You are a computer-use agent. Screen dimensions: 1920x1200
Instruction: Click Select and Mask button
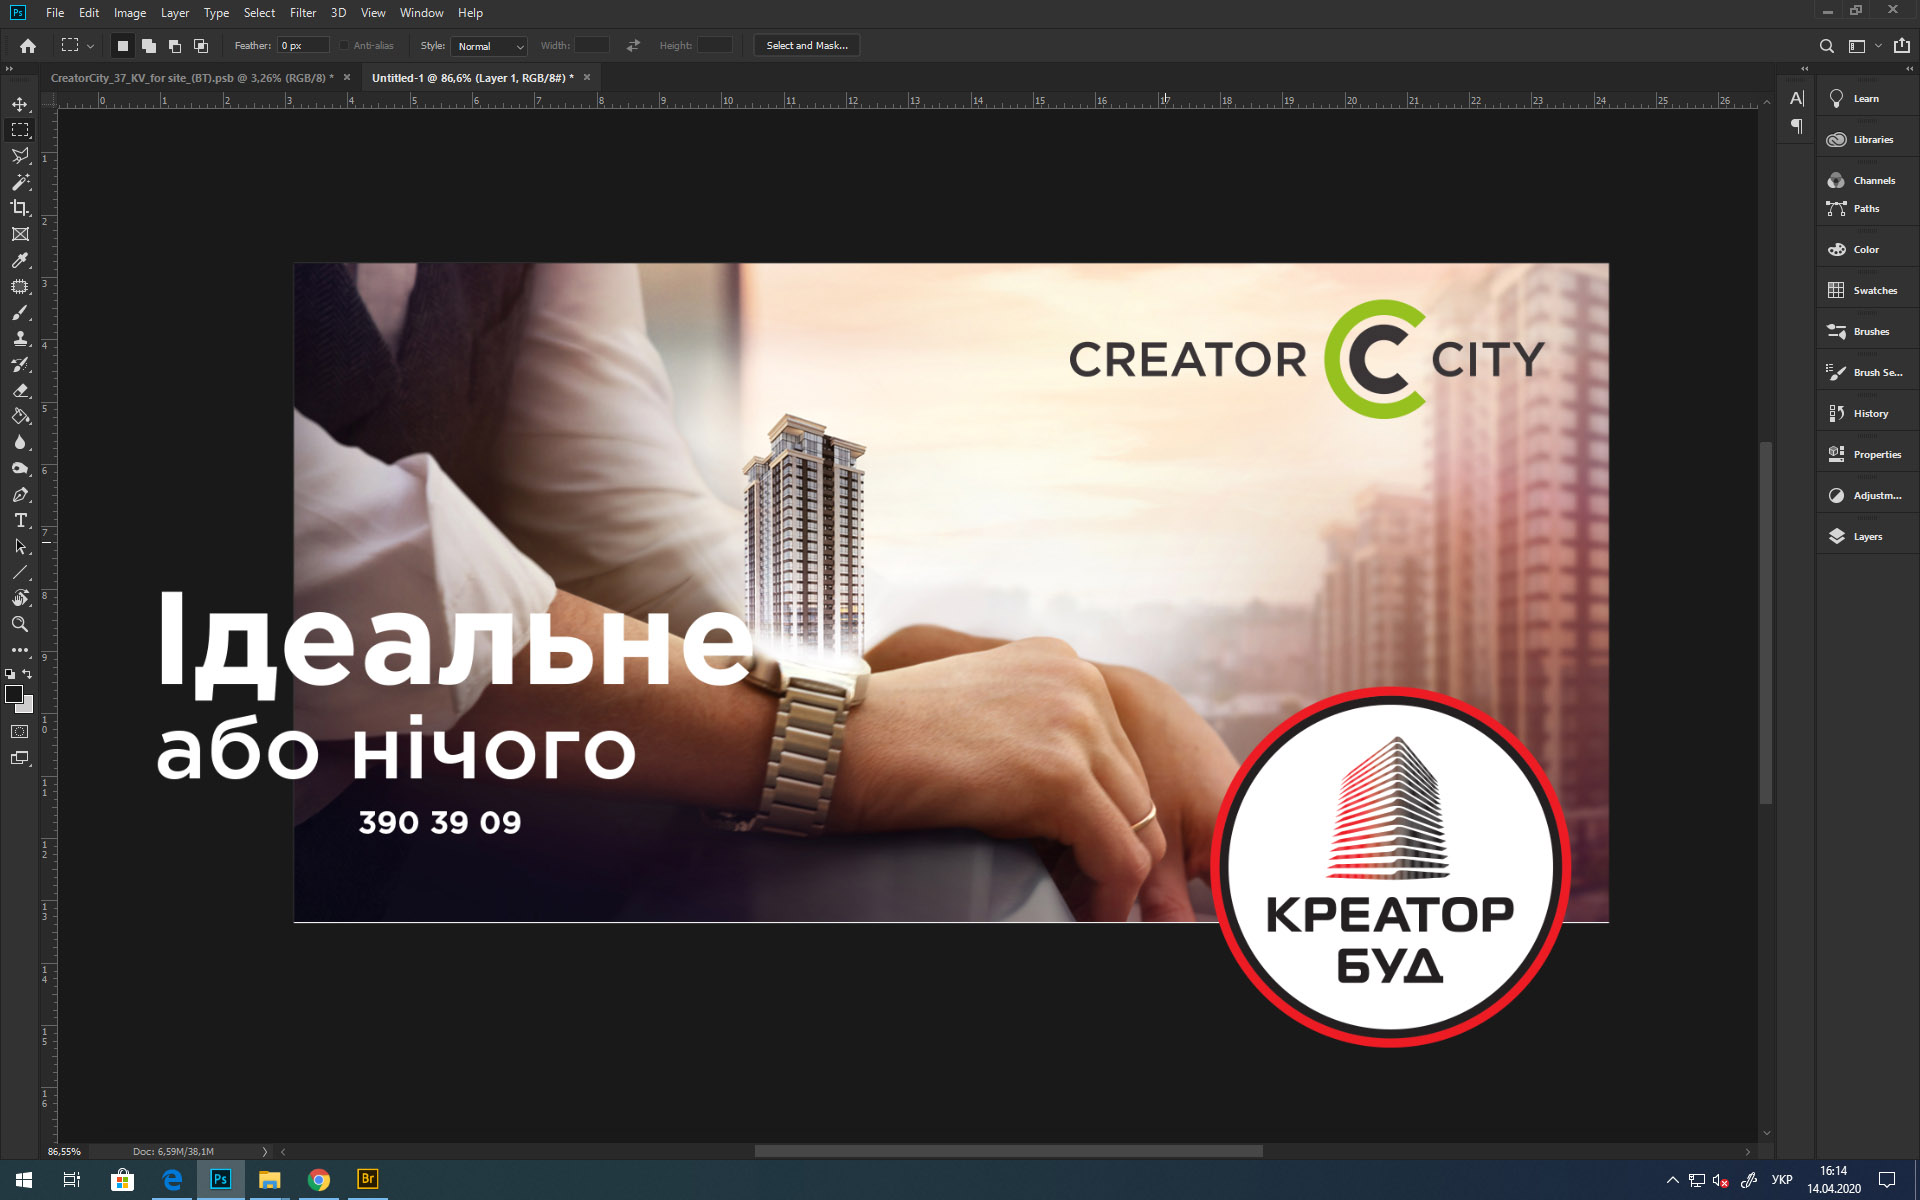[x=807, y=46]
